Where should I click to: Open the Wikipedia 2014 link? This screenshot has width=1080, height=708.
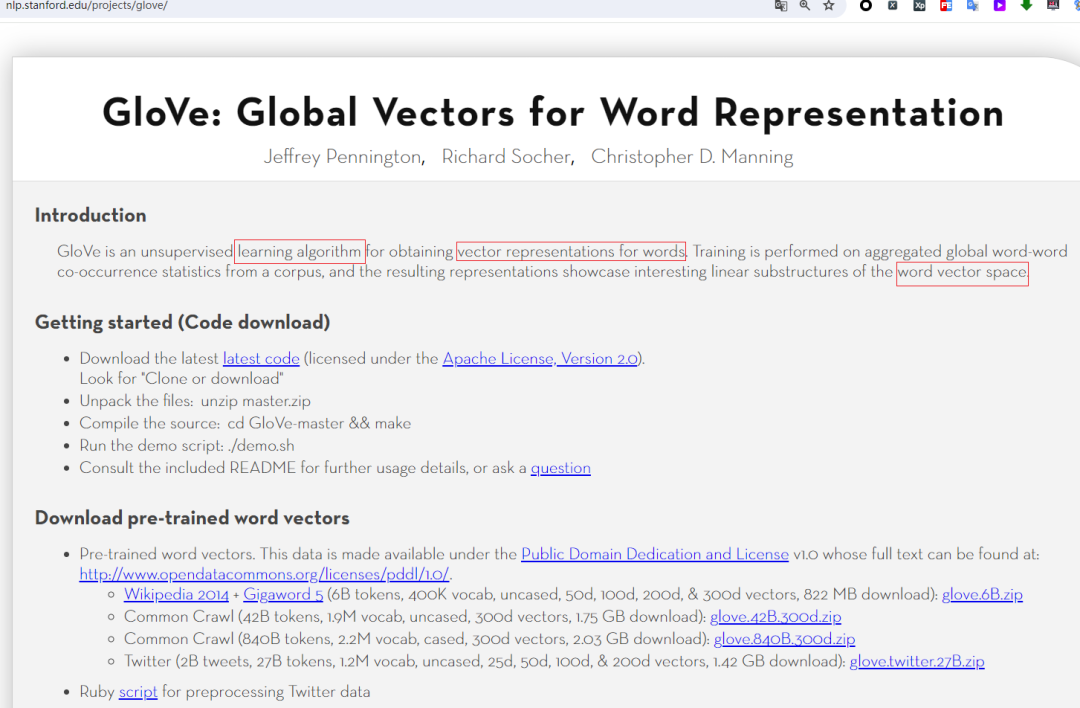point(176,594)
